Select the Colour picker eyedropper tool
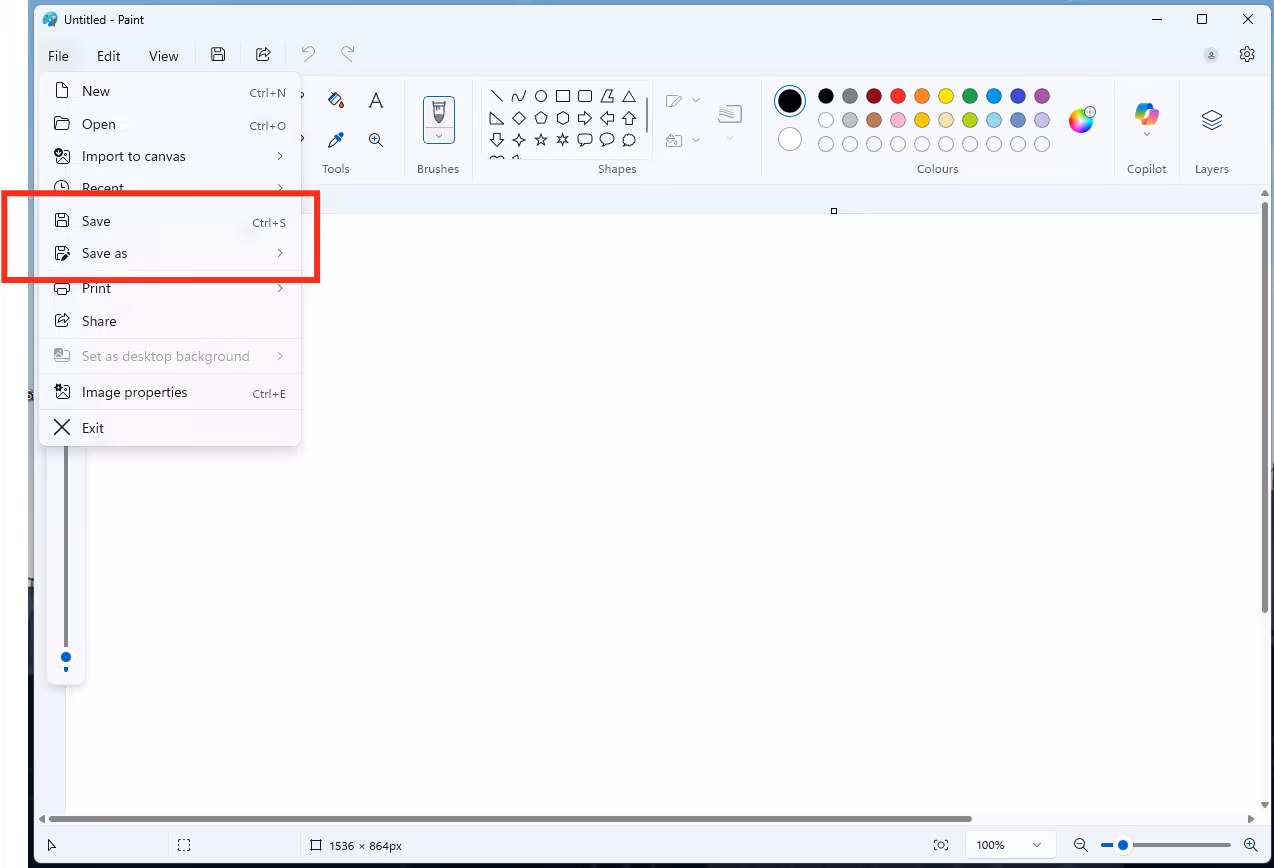The height and width of the screenshot is (868, 1274). pyautogui.click(x=335, y=139)
